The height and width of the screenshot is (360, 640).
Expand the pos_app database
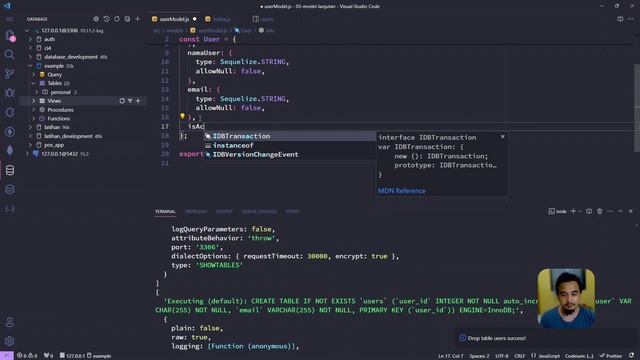coord(30,145)
